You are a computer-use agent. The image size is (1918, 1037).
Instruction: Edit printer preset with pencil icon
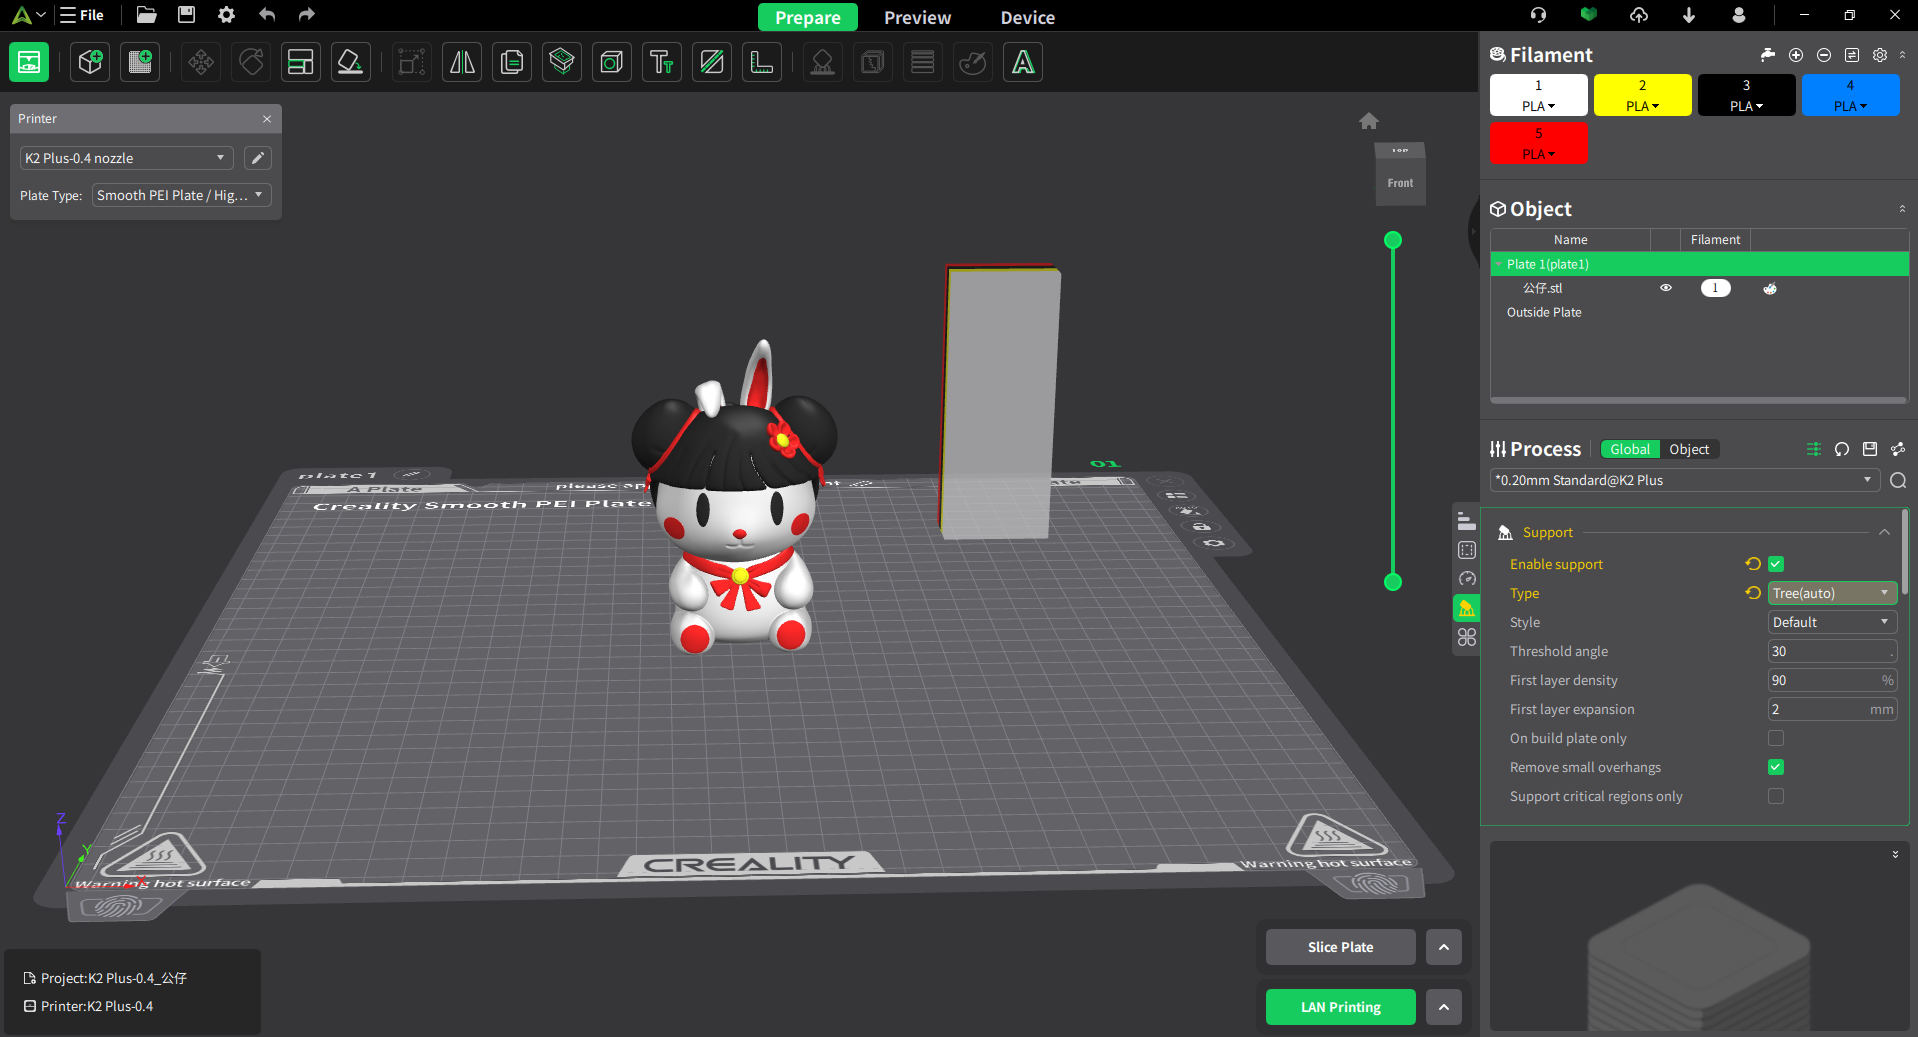tap(258, 158)
